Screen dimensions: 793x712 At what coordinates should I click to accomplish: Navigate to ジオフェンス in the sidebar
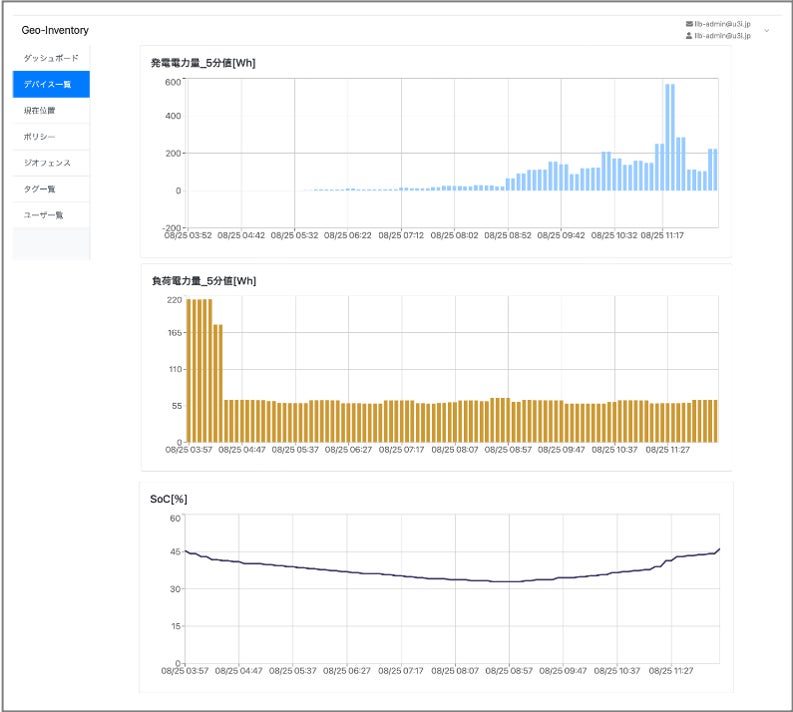(x=51, y=162)
